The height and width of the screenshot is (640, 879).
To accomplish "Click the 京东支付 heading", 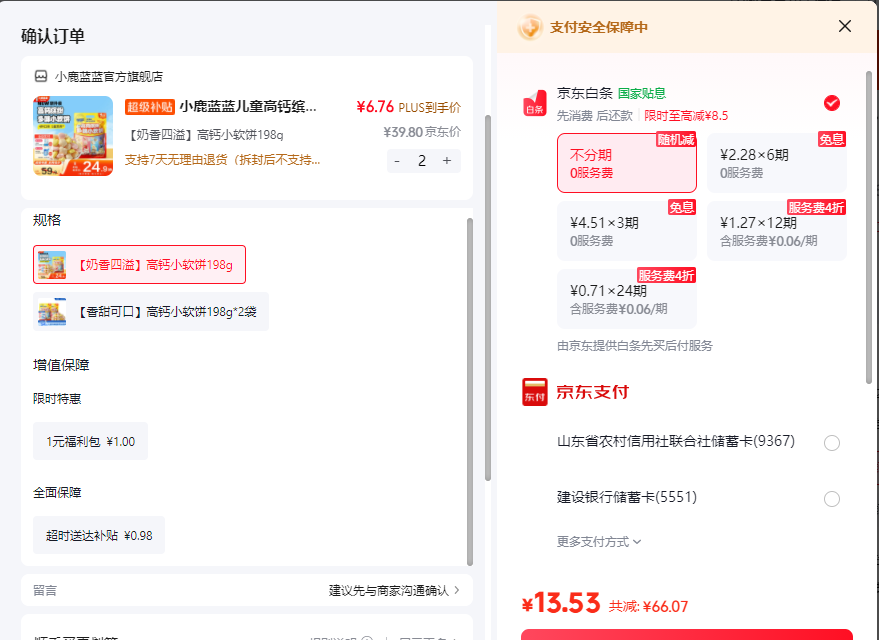I will click(593, 392).
